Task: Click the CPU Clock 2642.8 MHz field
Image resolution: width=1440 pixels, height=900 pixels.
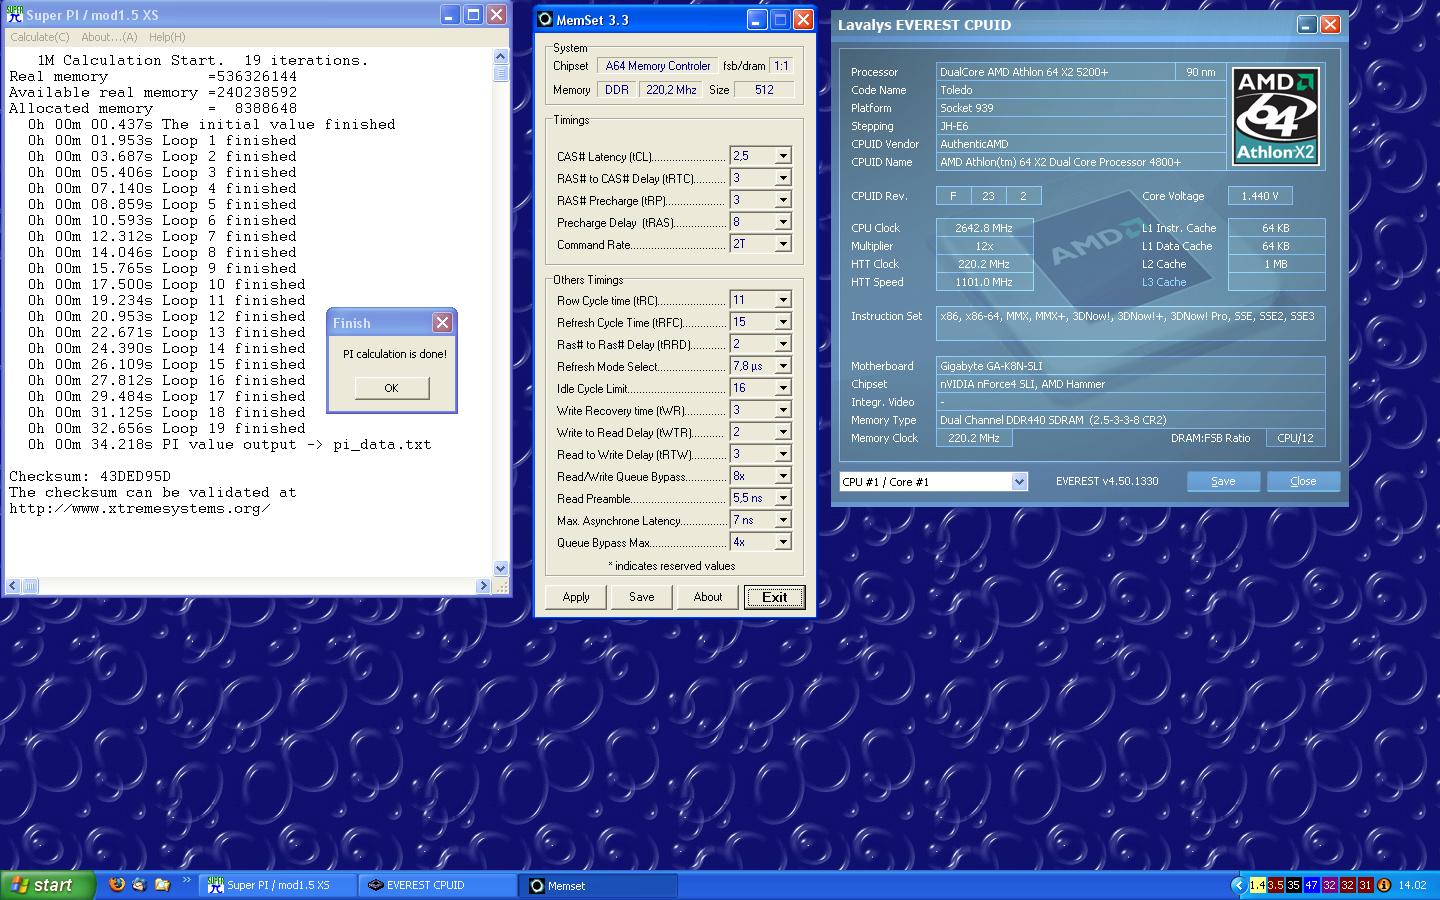Action: point(984,228)
